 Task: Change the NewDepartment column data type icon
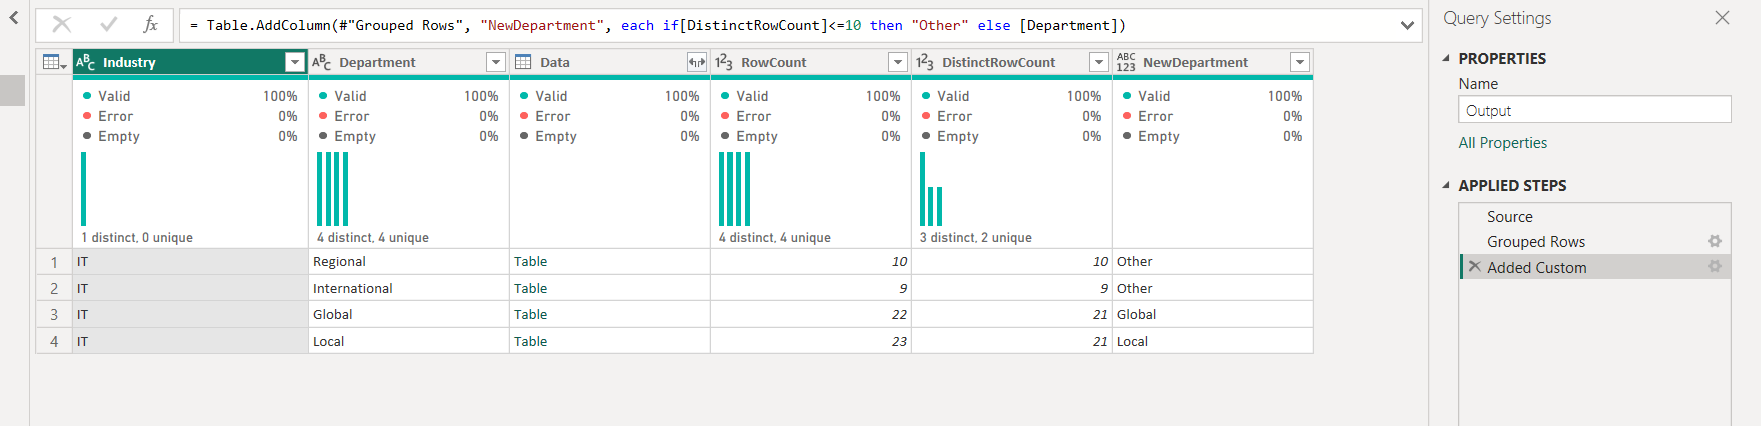1126,62
